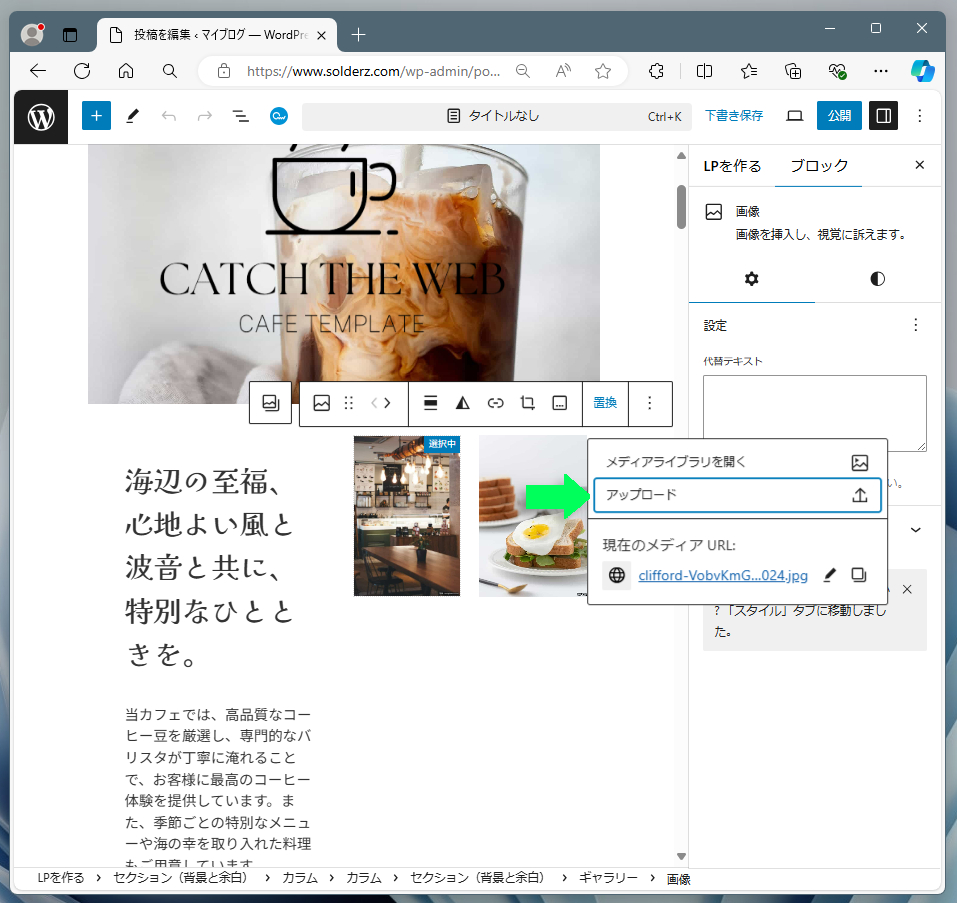Viewport: 957px width, 903px height.
Task: Dismiss the スタイル tab notice
Action: [907, 589]
